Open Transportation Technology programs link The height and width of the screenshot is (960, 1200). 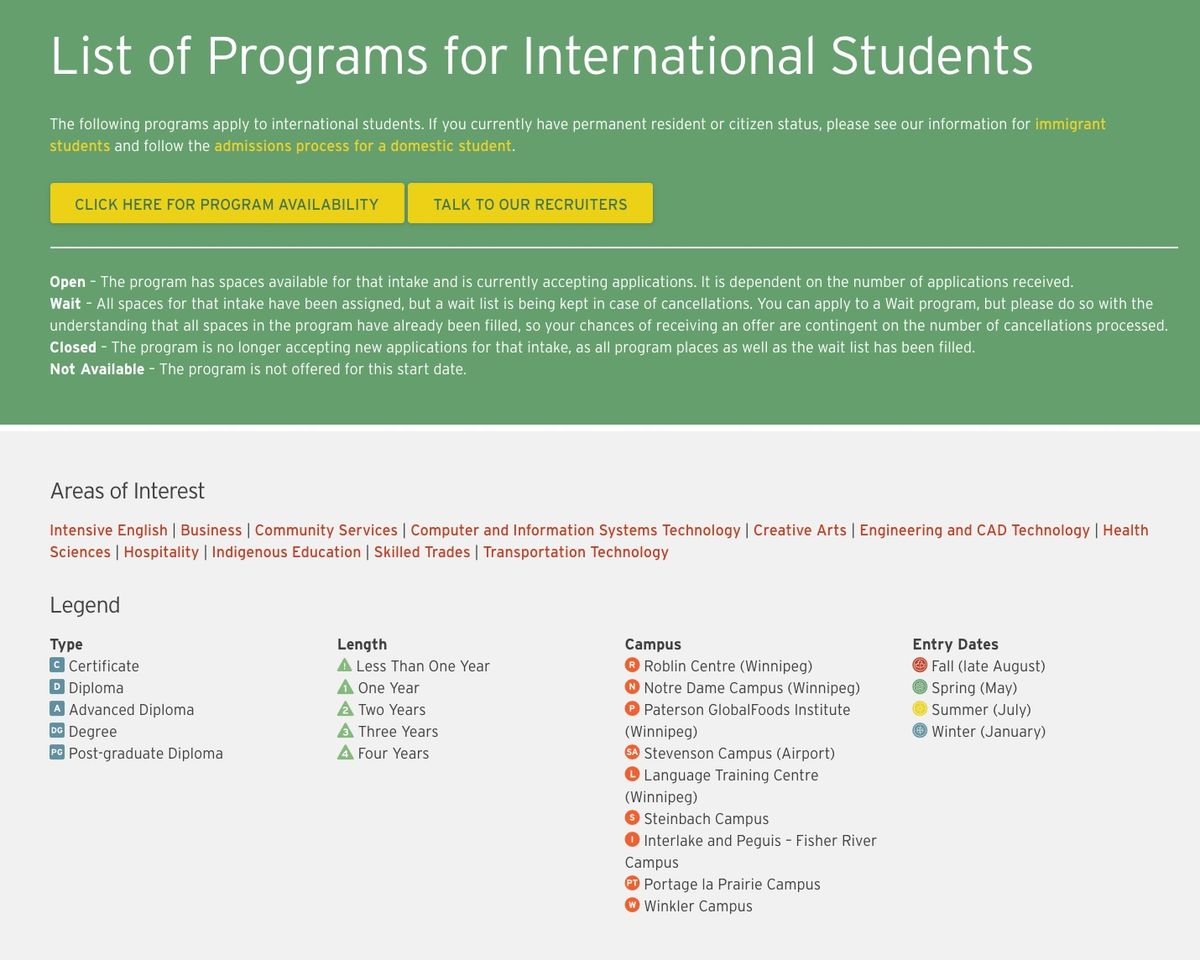tap(575, 552)
